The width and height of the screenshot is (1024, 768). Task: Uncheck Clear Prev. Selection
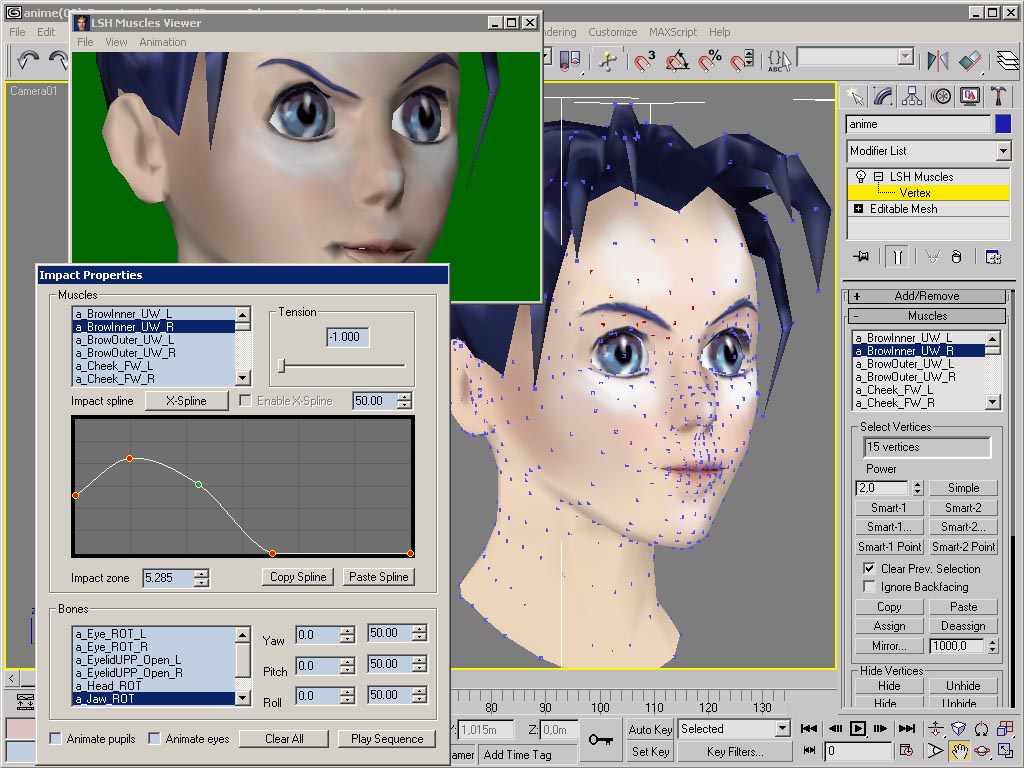point(869,568)
